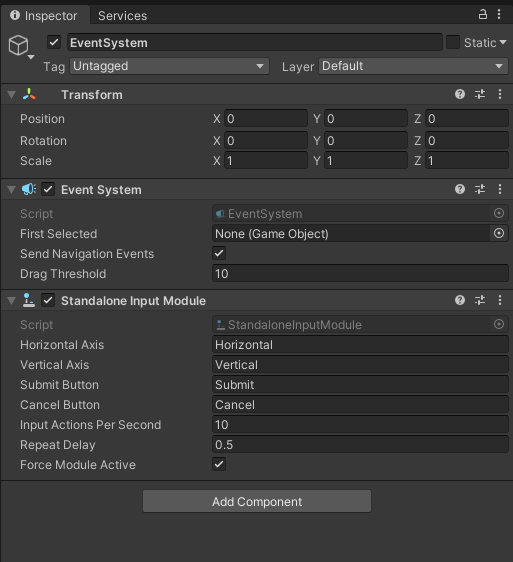This screenshot has height=562, width=513.
Task: Uncheck Send Navigation Events
Action: pyautogui.click(x=219, y=253)
